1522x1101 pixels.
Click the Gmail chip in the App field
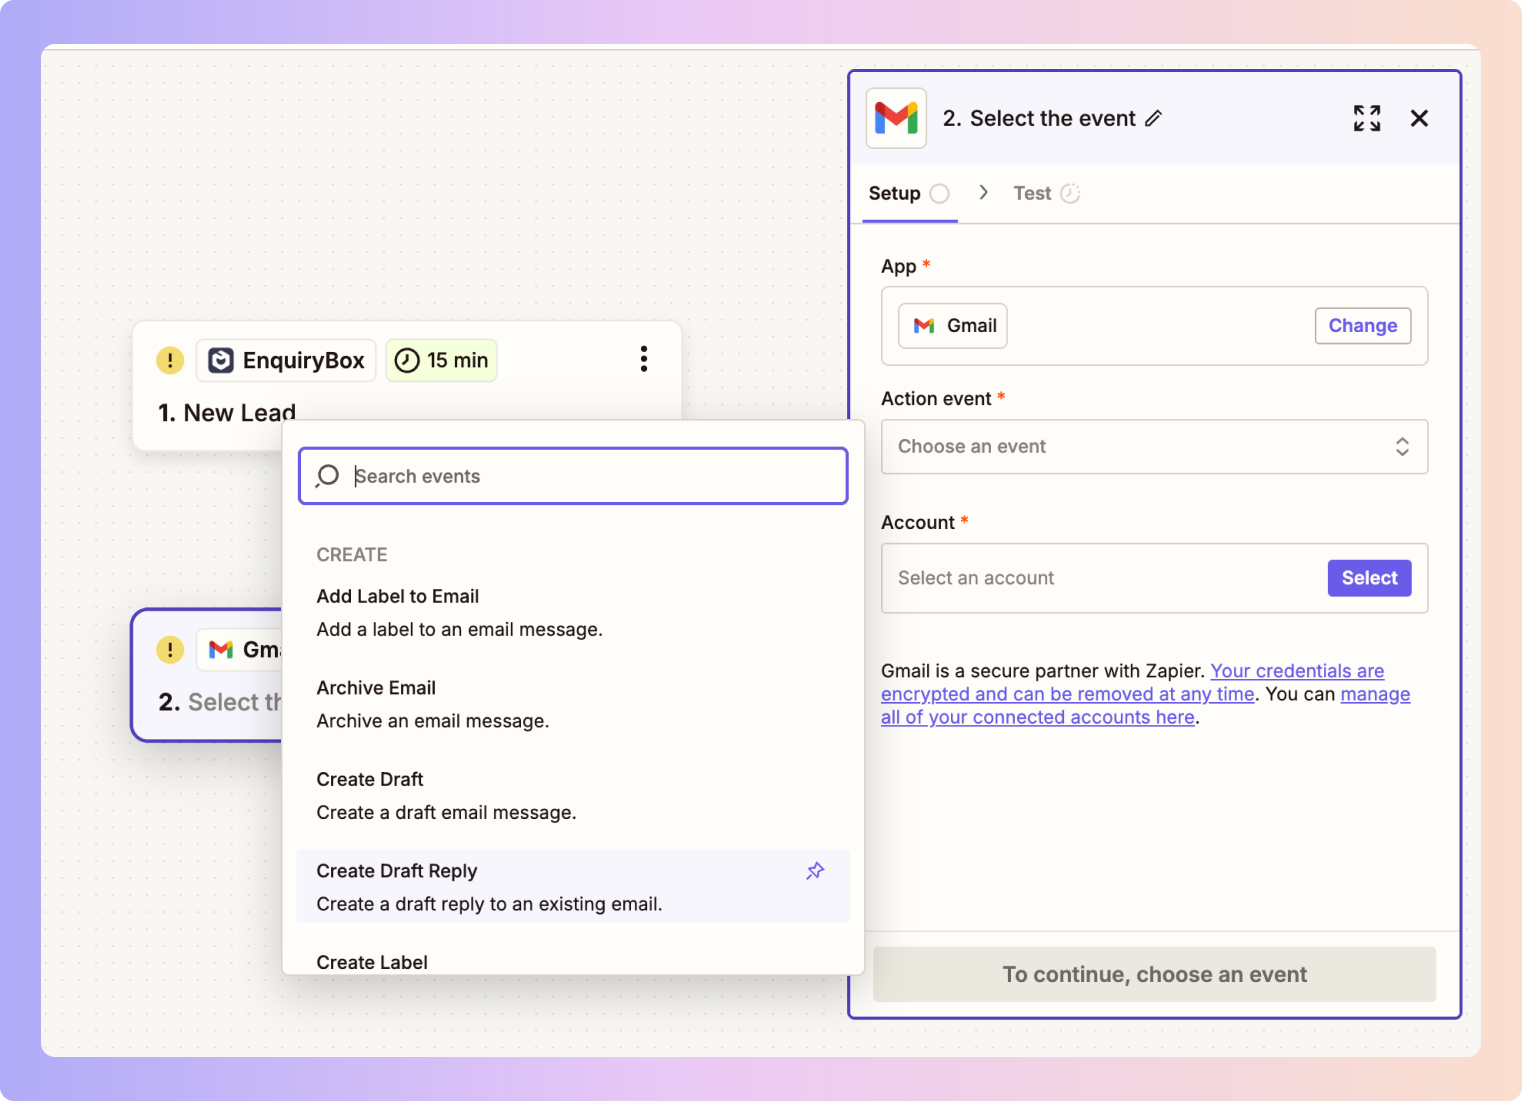[953, 326]
